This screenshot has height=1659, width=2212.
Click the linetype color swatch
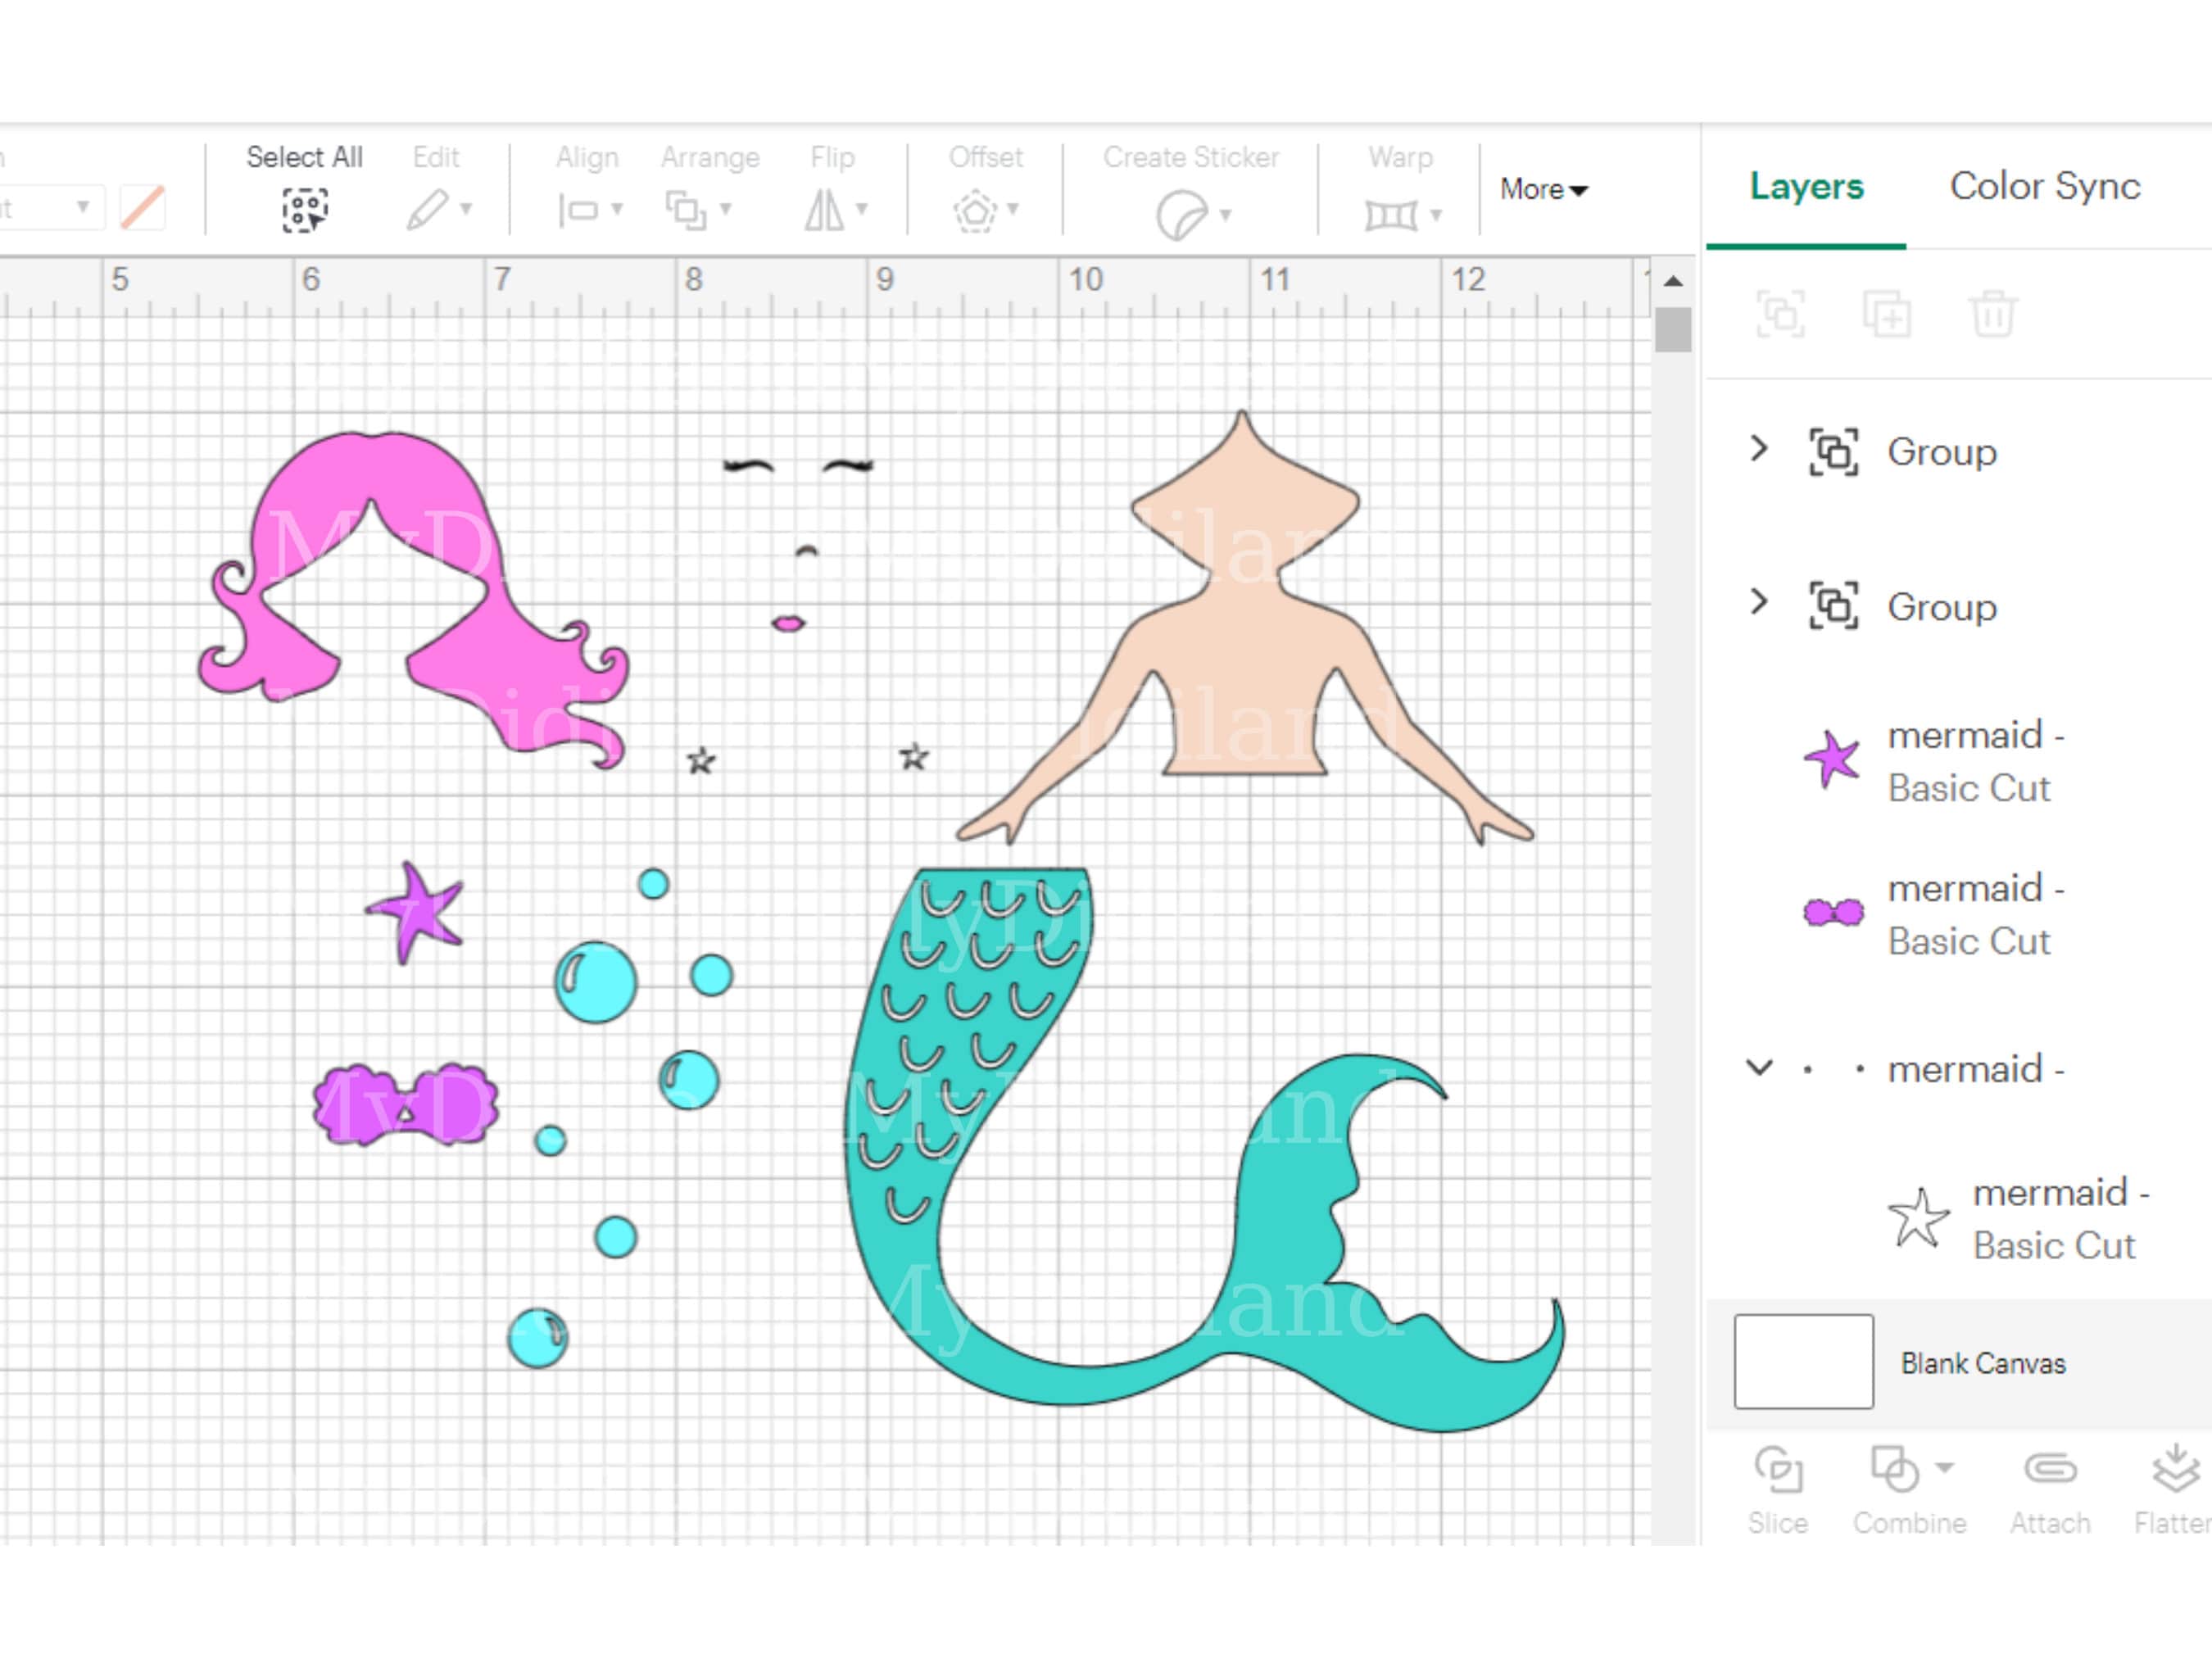[x=142, y=207]
